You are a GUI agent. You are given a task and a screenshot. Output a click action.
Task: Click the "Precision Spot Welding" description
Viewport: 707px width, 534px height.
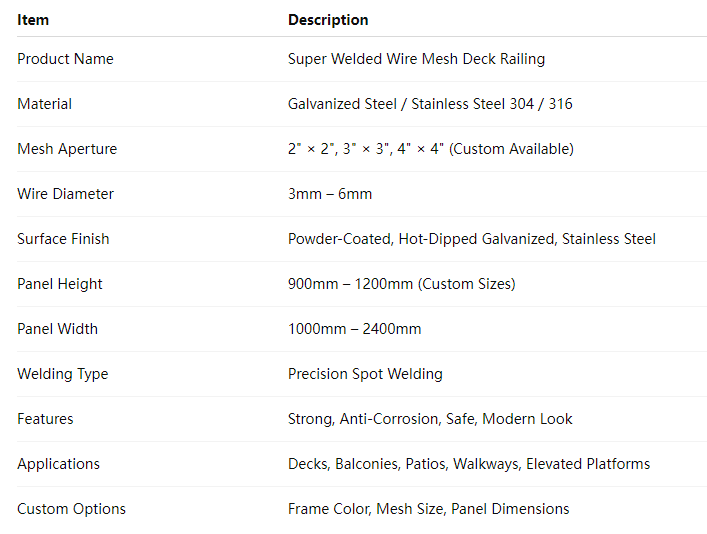click(365, 374)
